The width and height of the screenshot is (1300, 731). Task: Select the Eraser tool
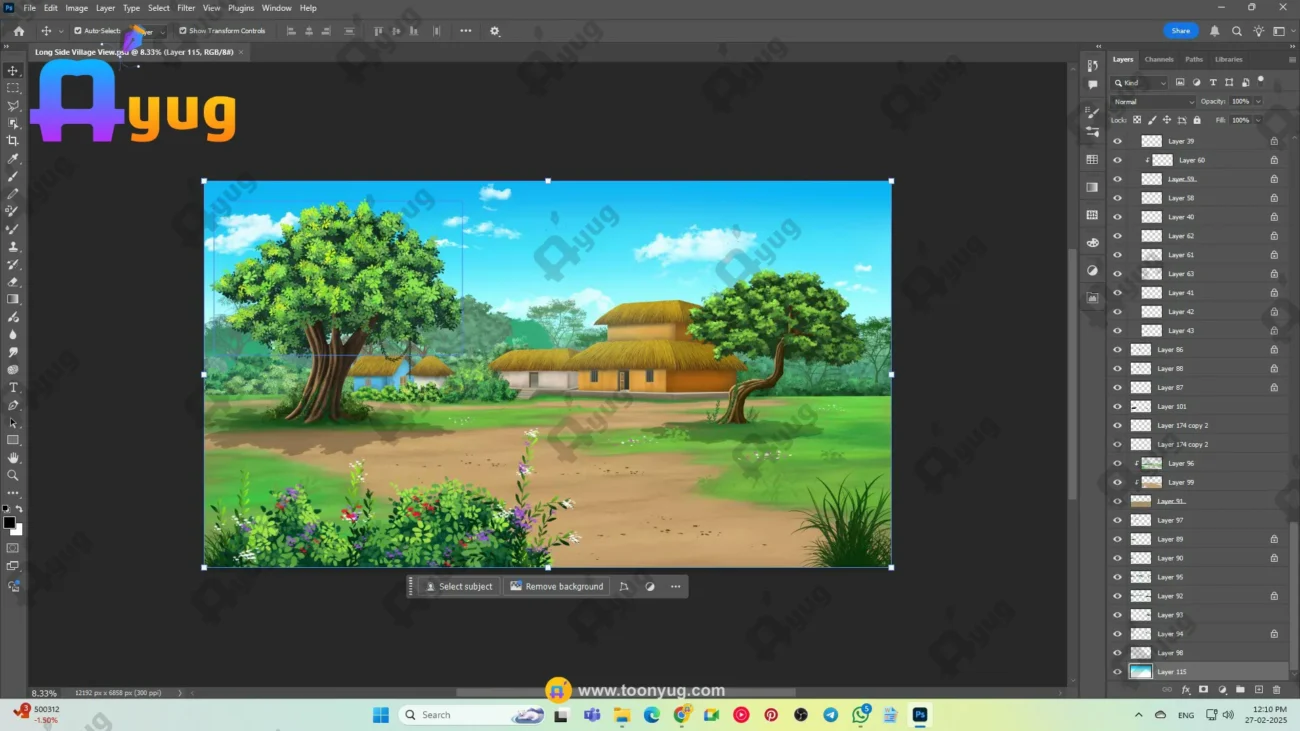pyautogui.click(x=13, y=282)
